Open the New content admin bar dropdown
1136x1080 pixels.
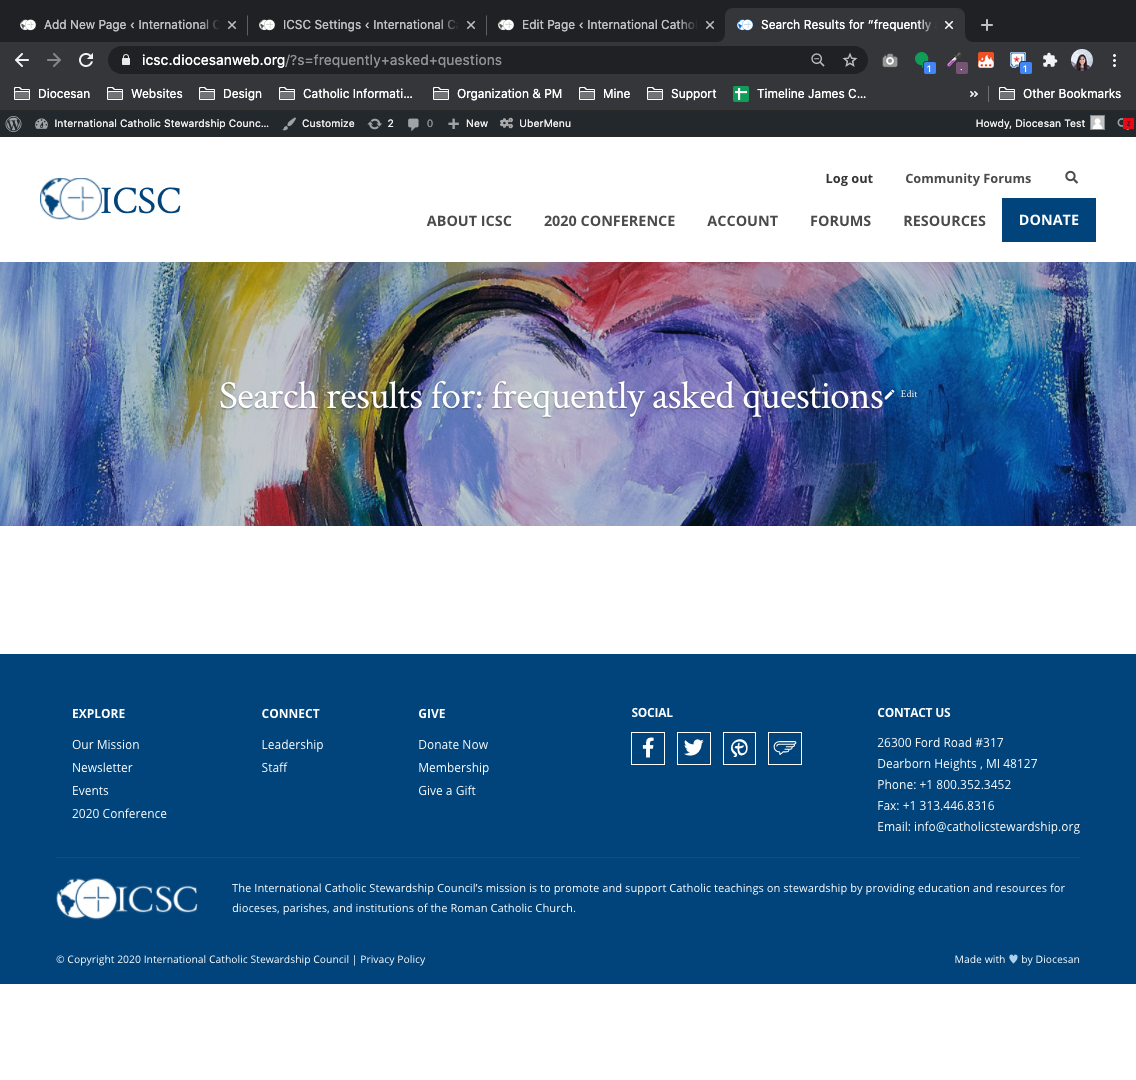468,124
